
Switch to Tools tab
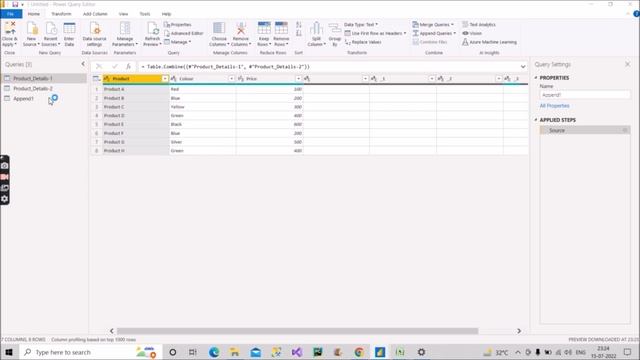tap(145, 14)
